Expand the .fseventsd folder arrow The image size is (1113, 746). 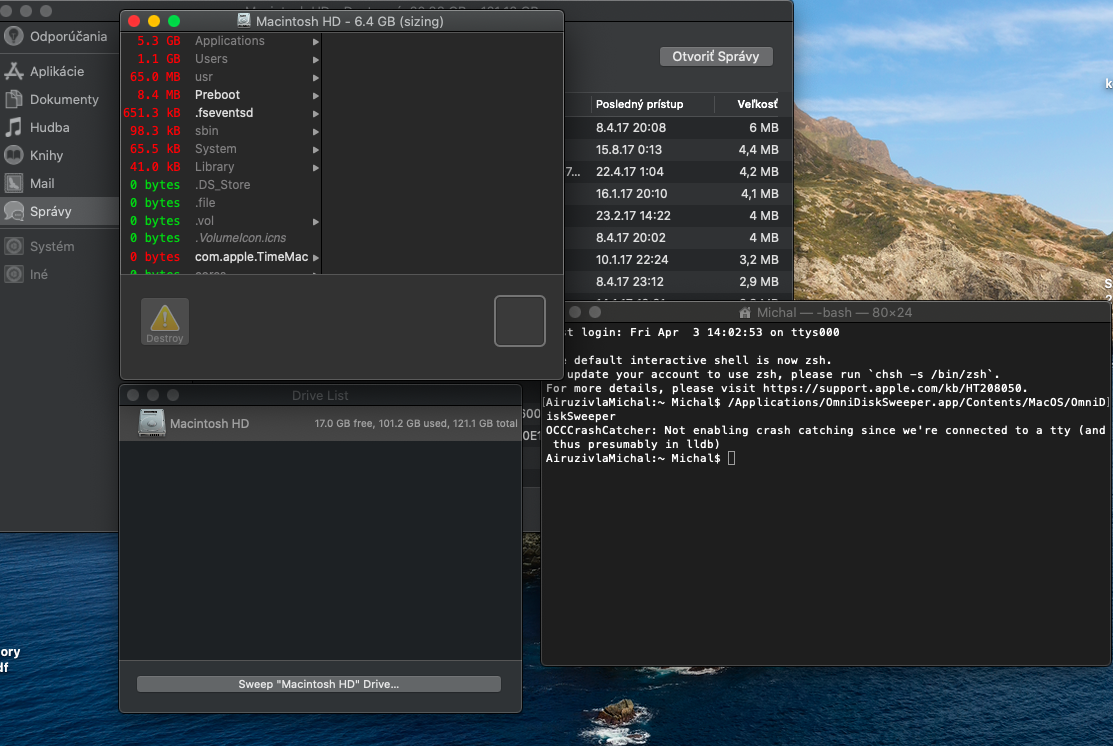pos(316,114)
